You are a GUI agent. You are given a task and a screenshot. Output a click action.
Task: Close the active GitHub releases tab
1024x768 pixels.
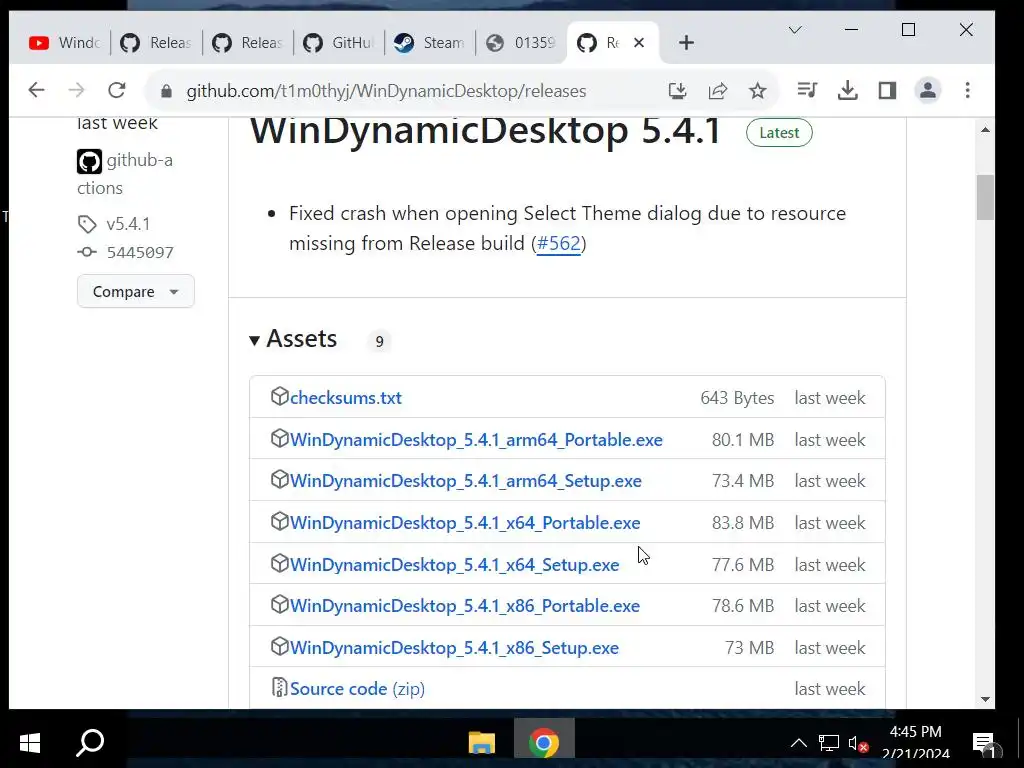[639, 43]
